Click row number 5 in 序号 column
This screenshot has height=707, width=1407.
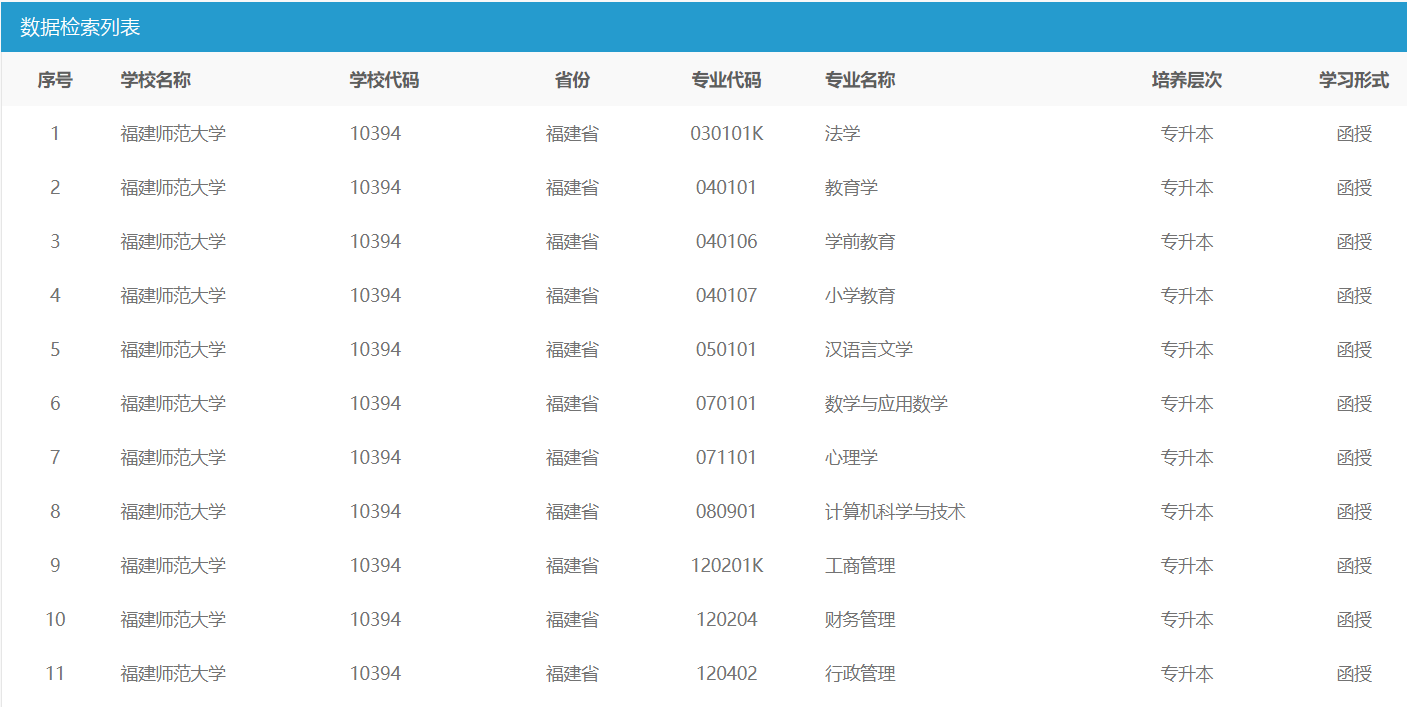[x=55, y=350]
